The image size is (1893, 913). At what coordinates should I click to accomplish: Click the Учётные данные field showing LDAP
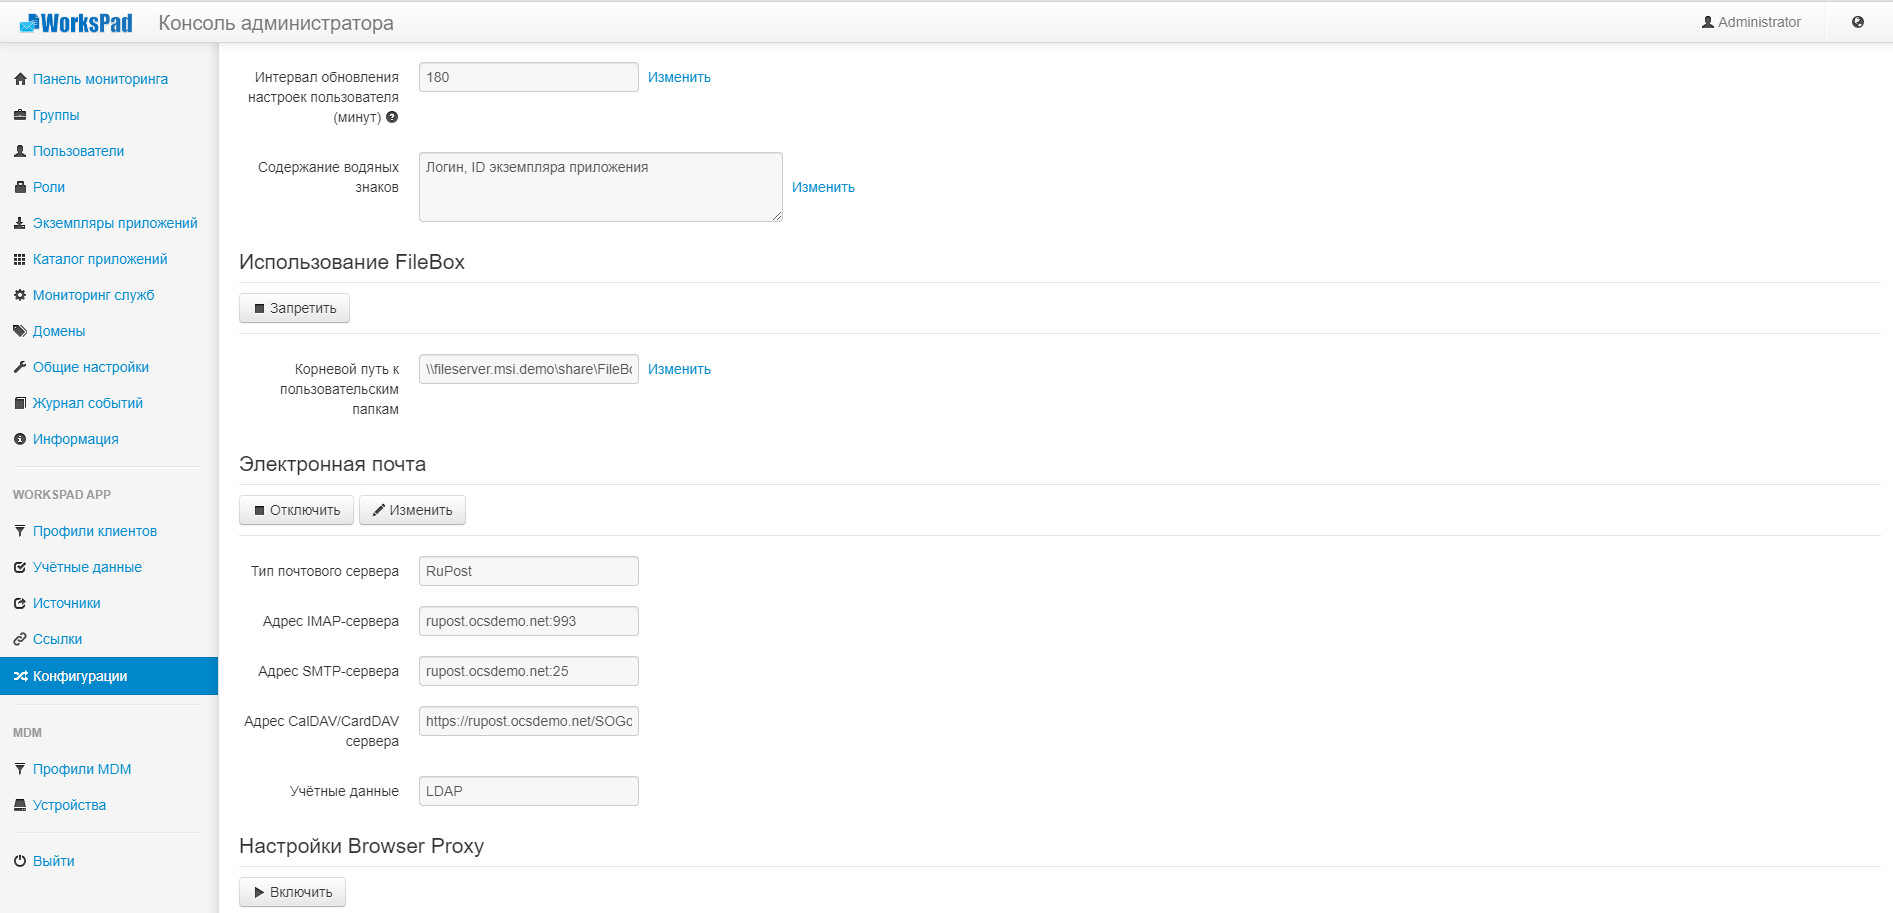pyautogui.click(x=528, y=791)
